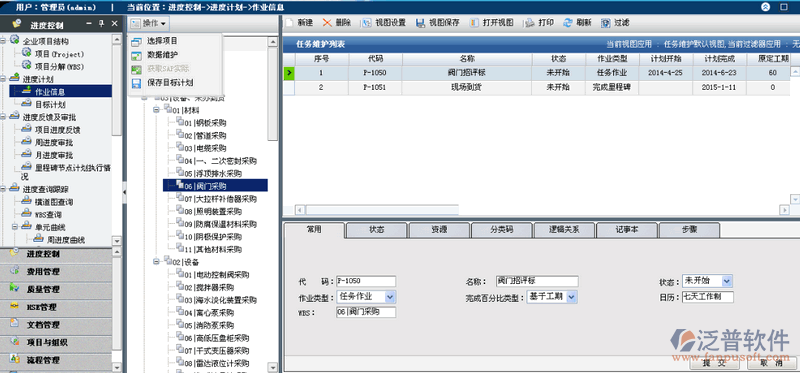Click the 刷新 refresh icon
Viewport: 800px width, 373px height.
tap(568, 23)
